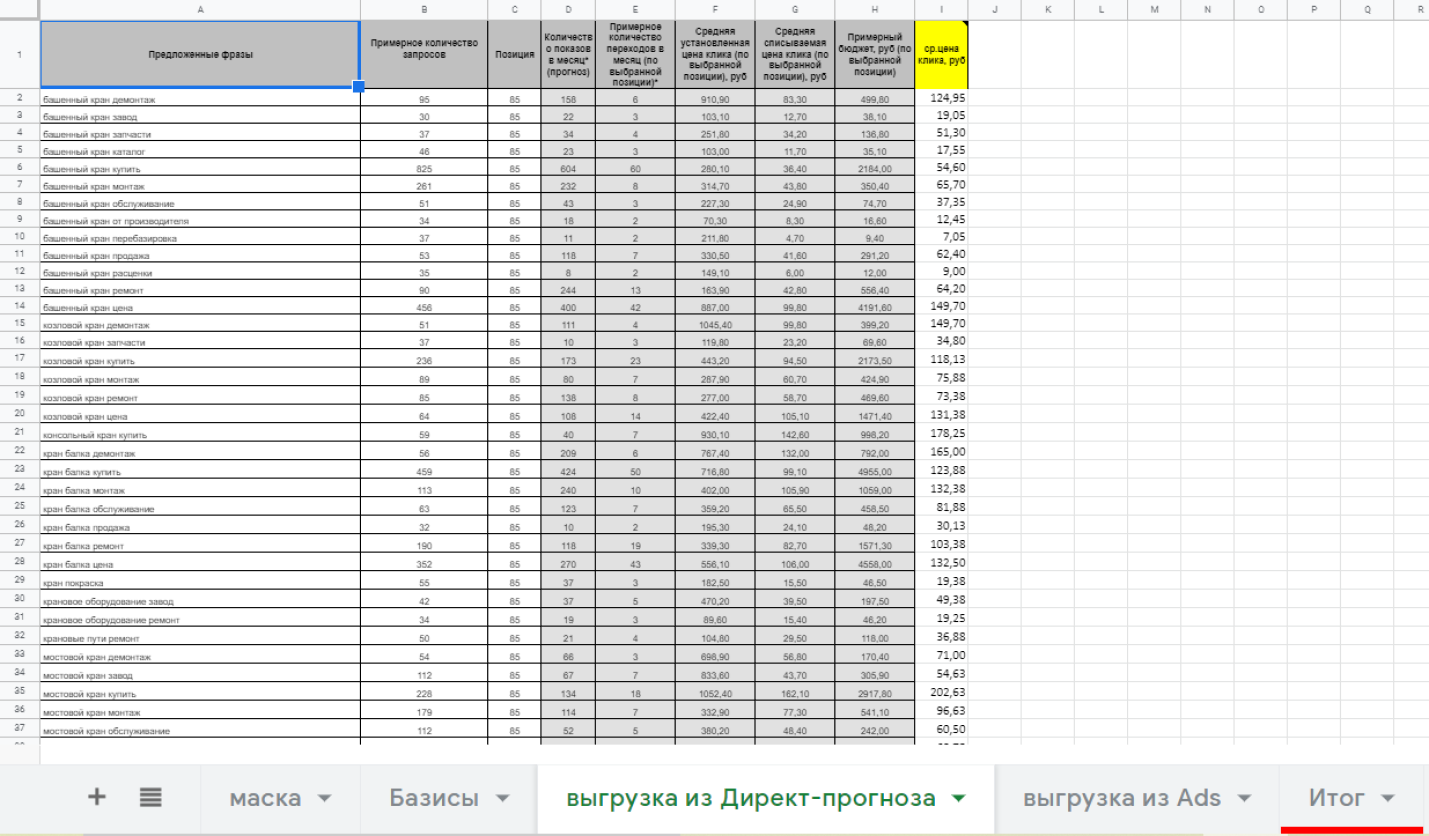Click budget value 4191,60
1429x836 pixels.
[x=874, y=308]
